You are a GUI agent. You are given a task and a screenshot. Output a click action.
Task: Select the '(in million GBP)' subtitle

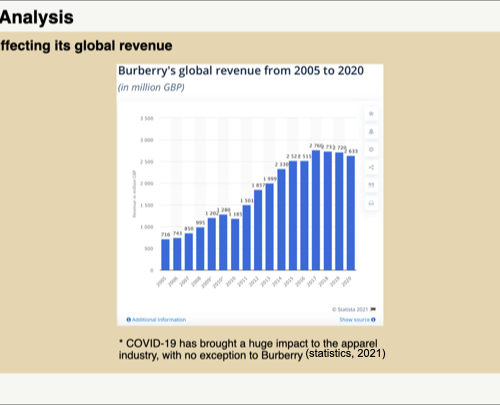(x=151, y=87)
